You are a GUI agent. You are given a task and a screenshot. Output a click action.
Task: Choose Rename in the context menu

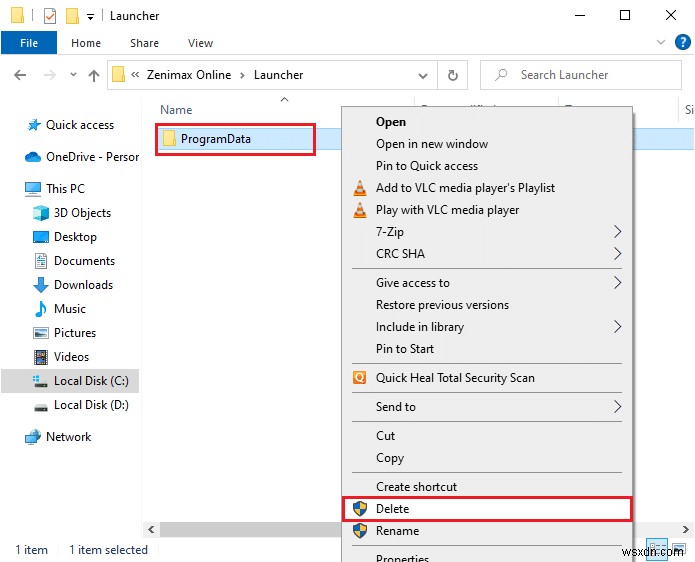pyautogui.click(x=397, y=531)
